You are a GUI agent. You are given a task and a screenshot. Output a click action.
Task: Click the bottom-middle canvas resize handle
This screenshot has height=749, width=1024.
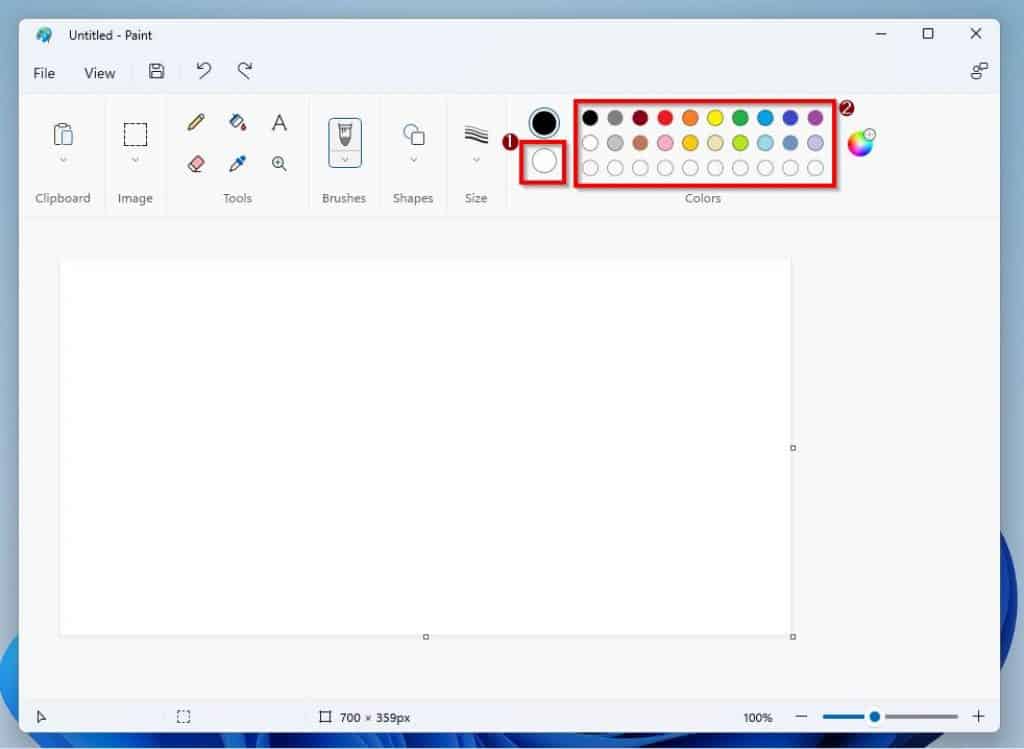[426, 637]
